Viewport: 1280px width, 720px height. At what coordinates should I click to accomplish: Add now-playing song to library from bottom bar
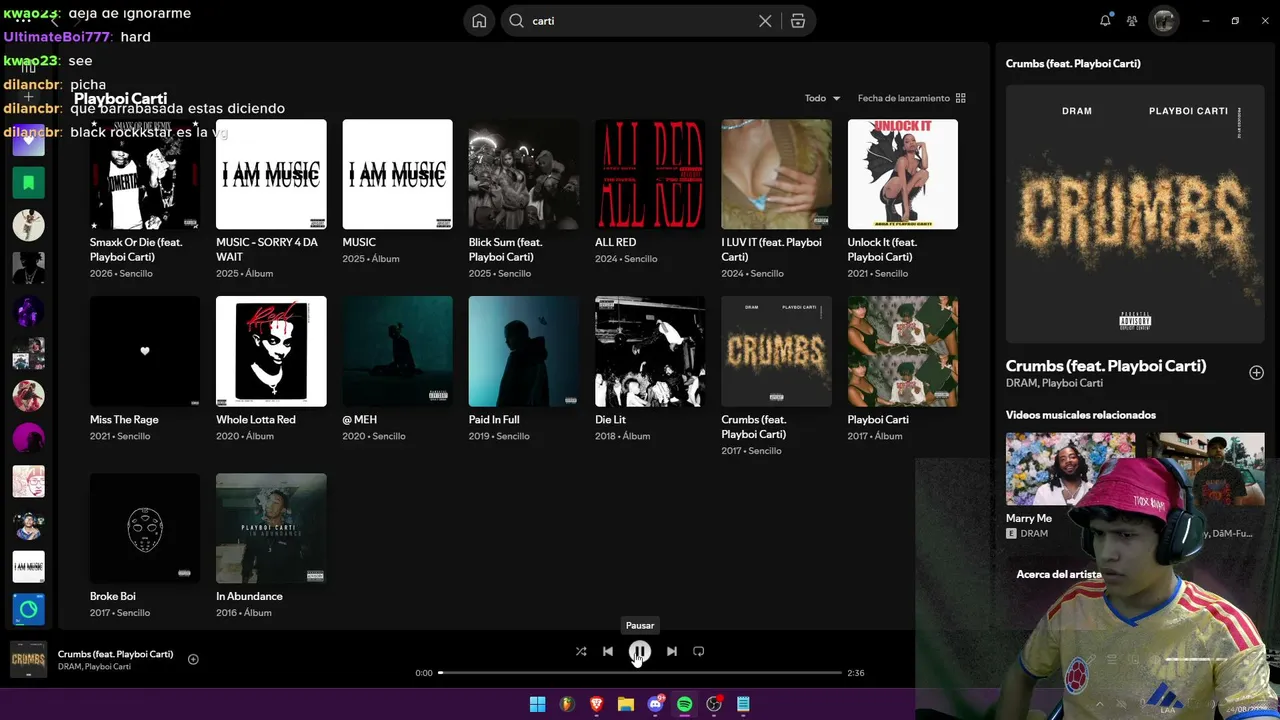pyautogui.click(x=193, y=659)
